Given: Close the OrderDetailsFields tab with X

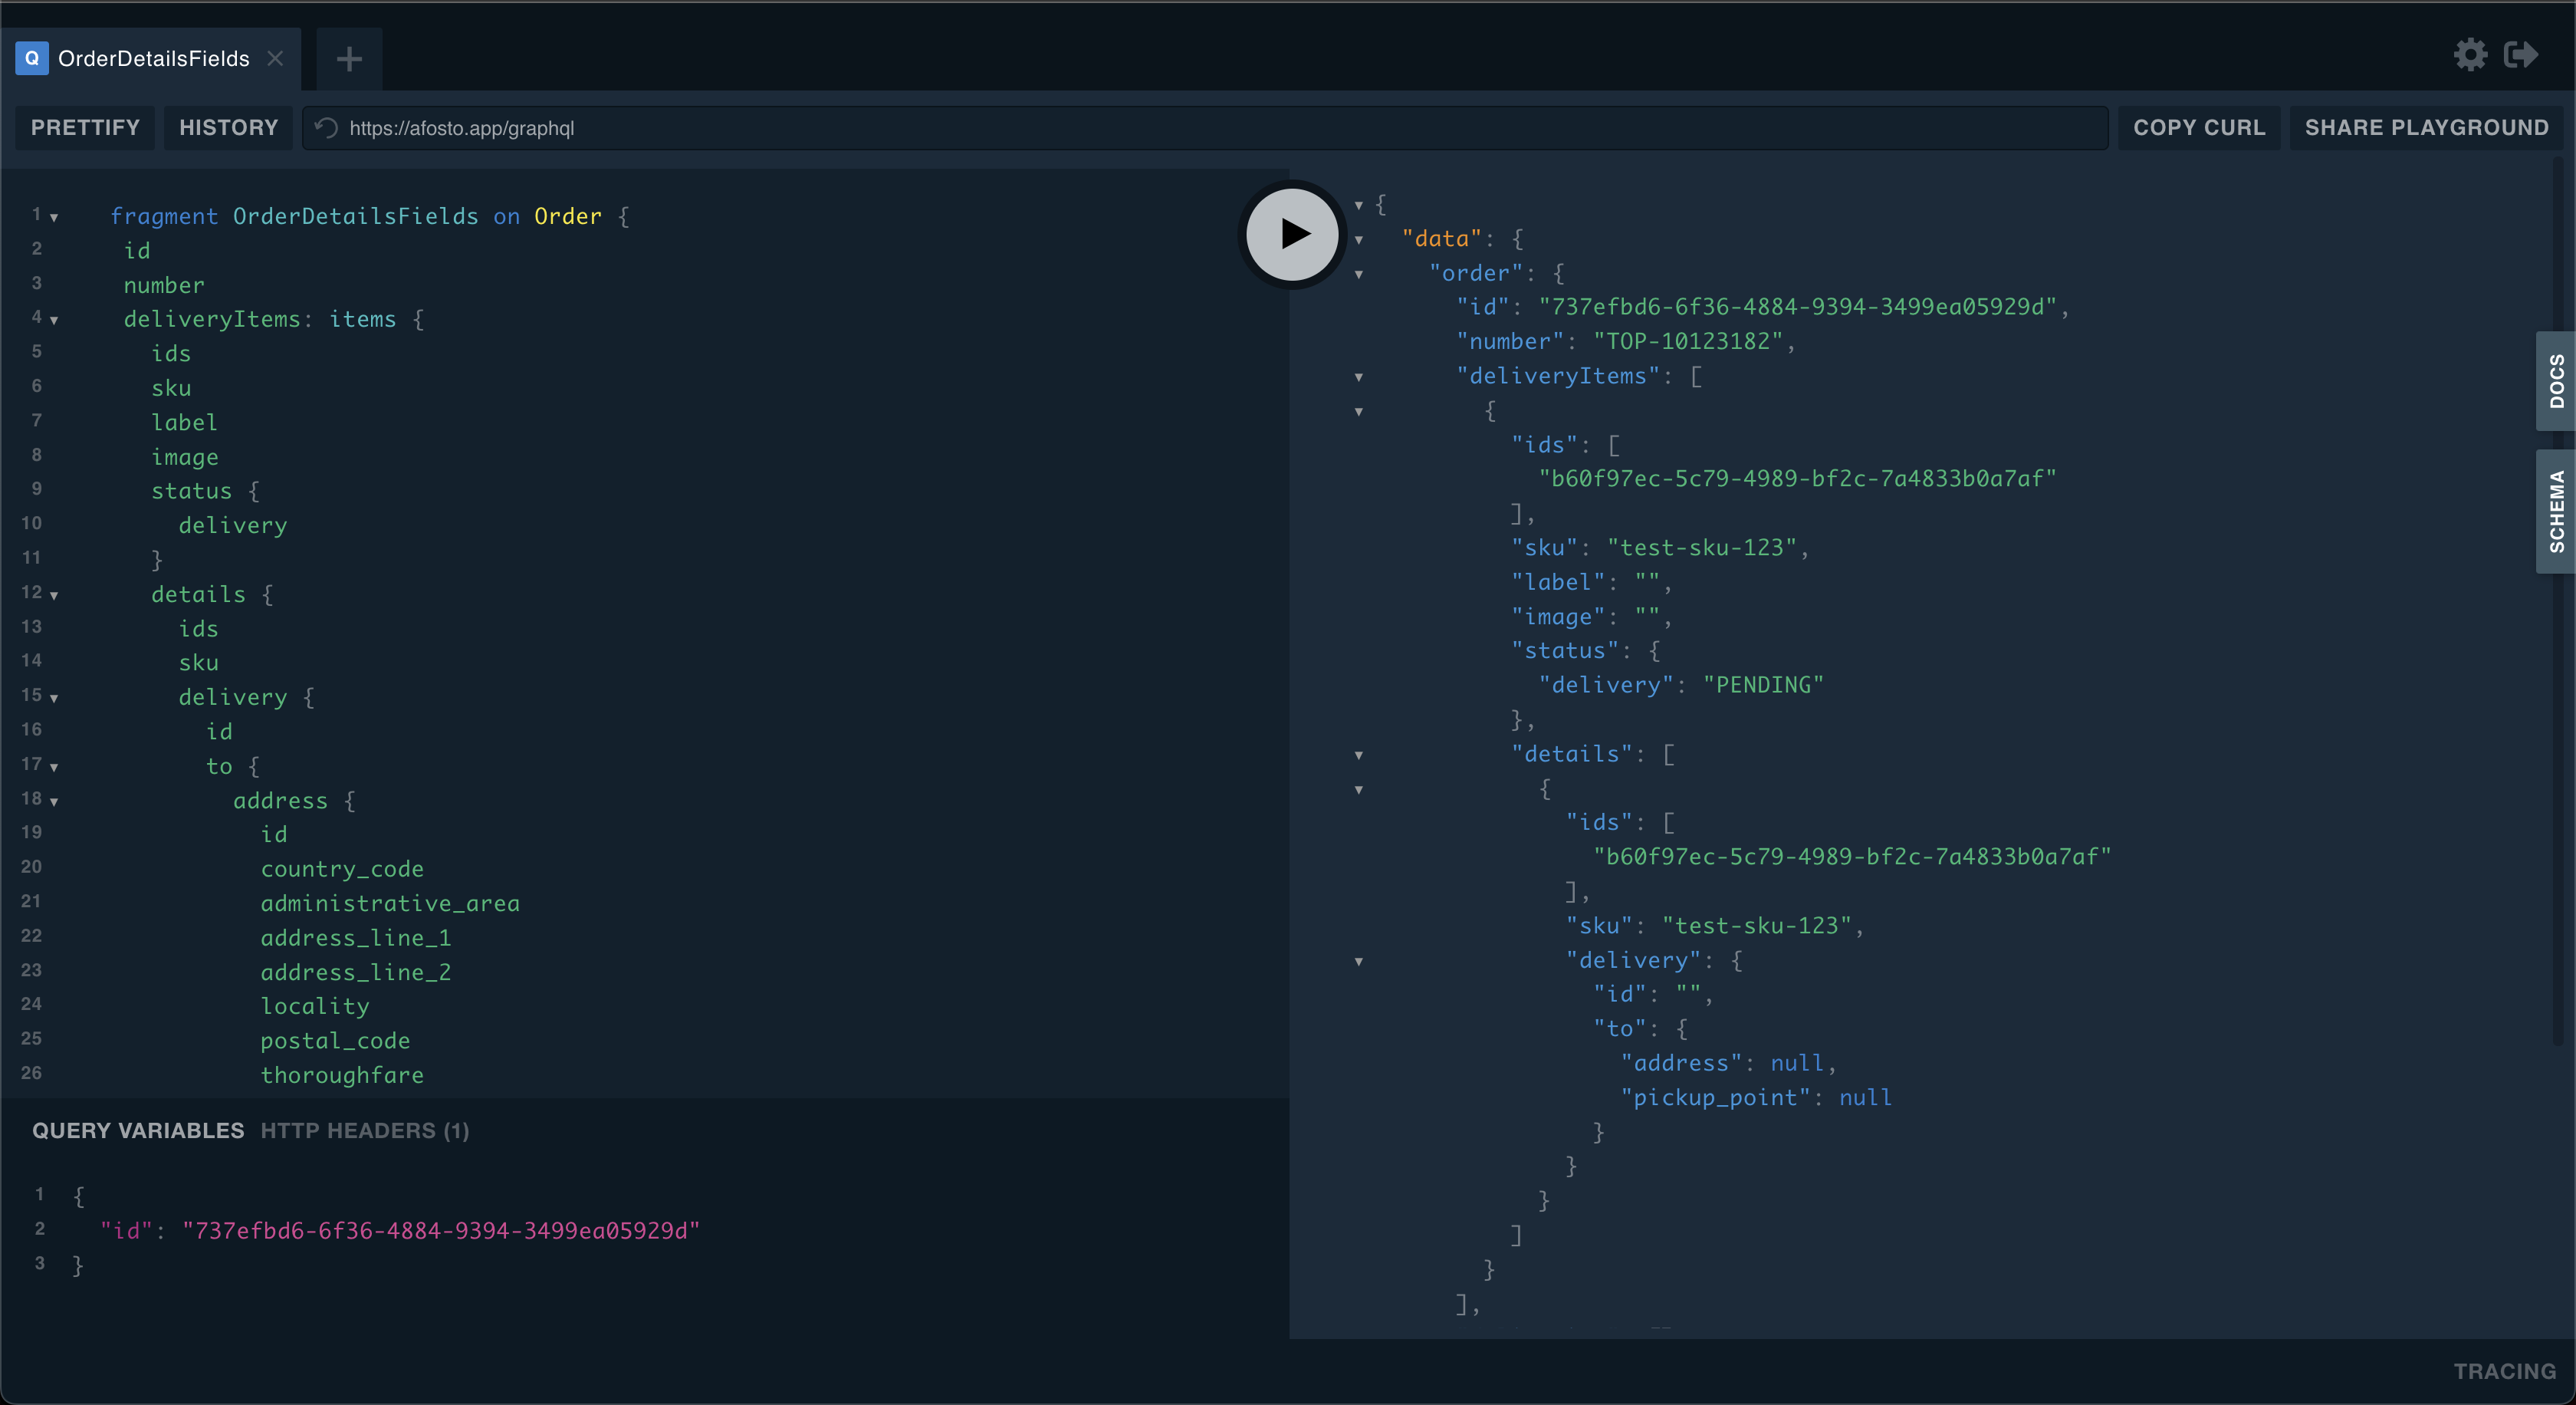Looking at the screenshot, I should coord(275,59).
